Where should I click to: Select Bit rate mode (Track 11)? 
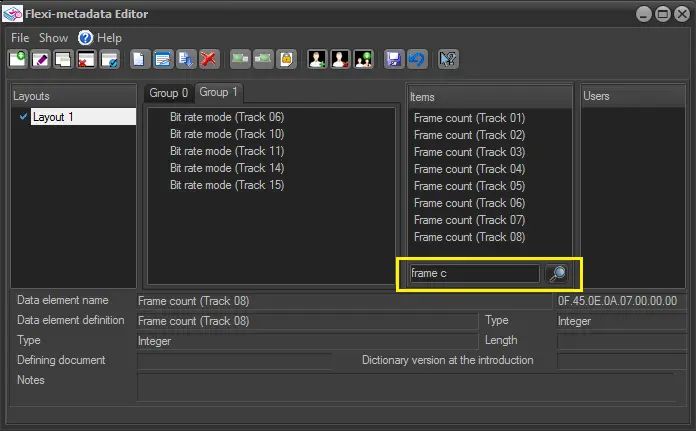coord(226,151)
